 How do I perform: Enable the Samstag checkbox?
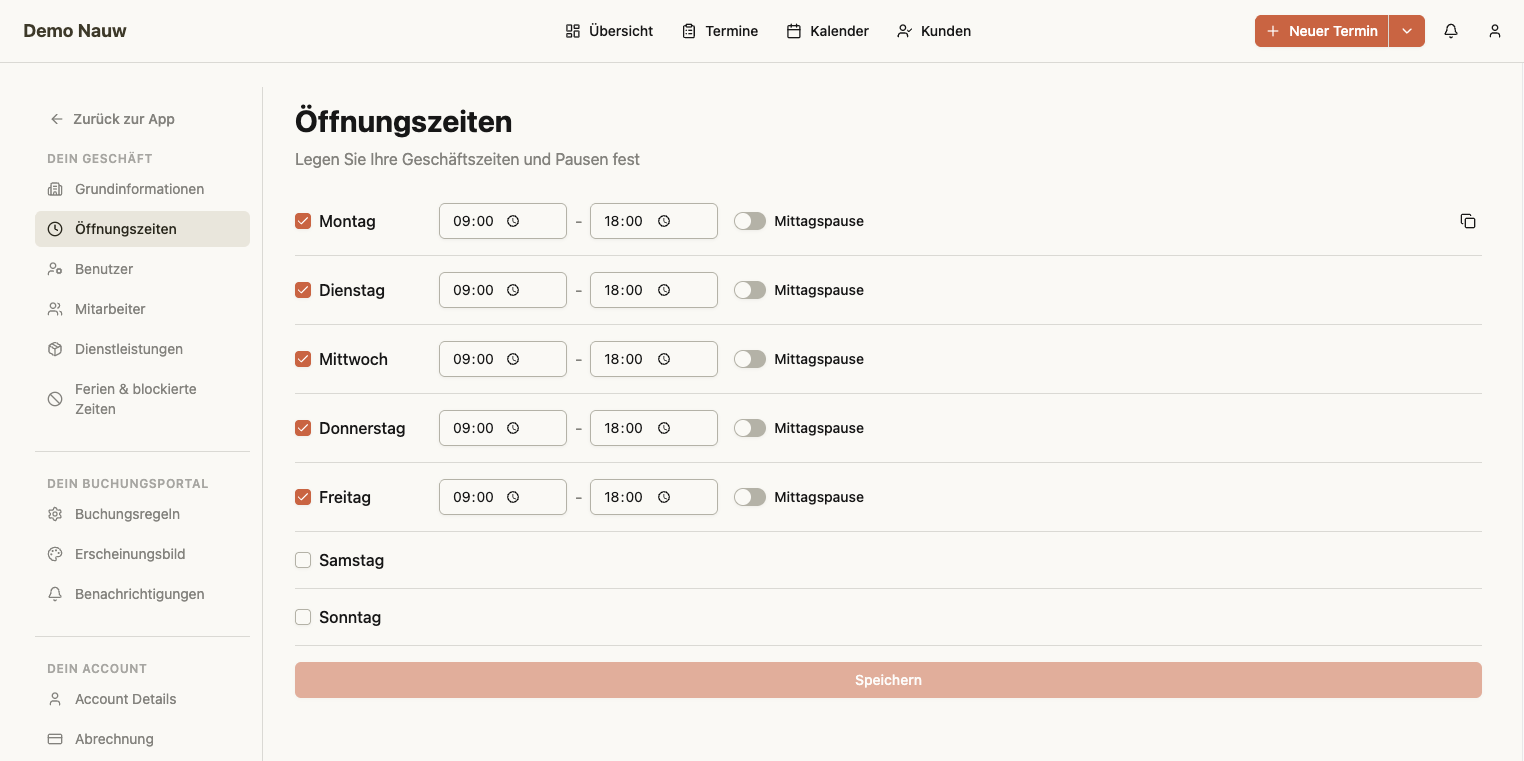[303, 560]
